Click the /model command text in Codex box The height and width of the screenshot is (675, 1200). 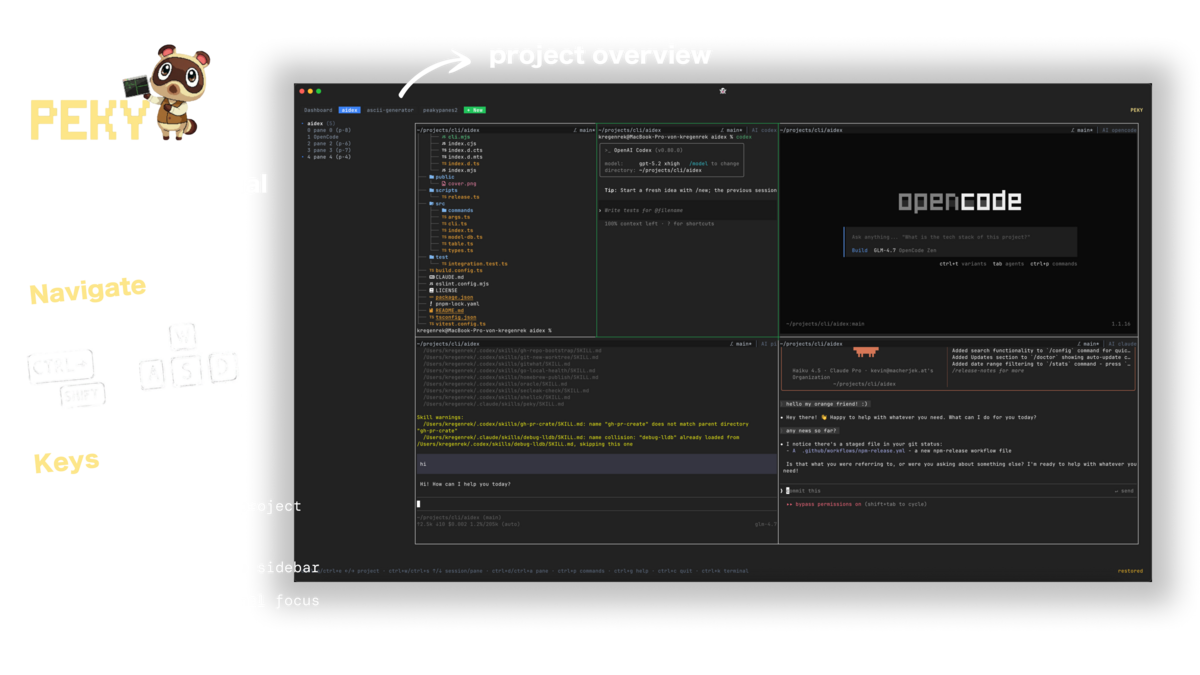(x=697, y=163)
